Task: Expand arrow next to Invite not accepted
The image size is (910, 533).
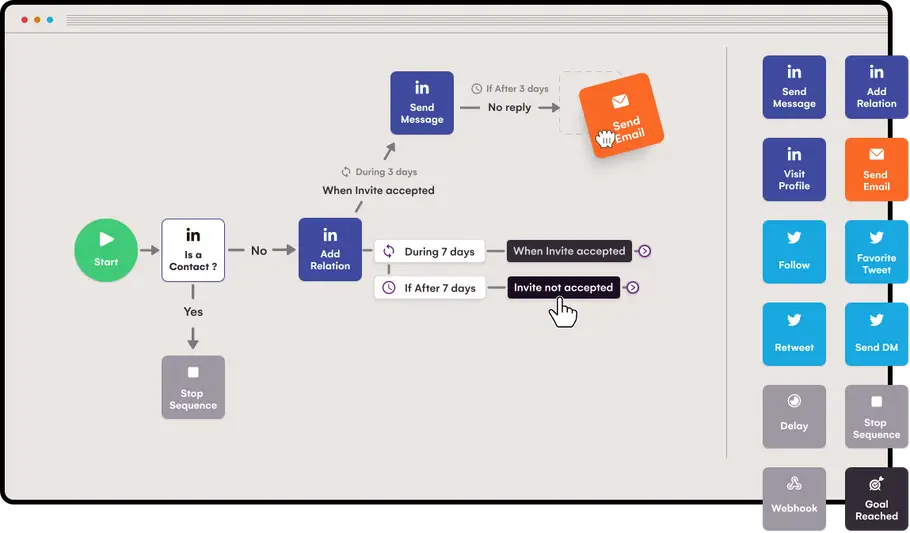Action: coord(633,287)
